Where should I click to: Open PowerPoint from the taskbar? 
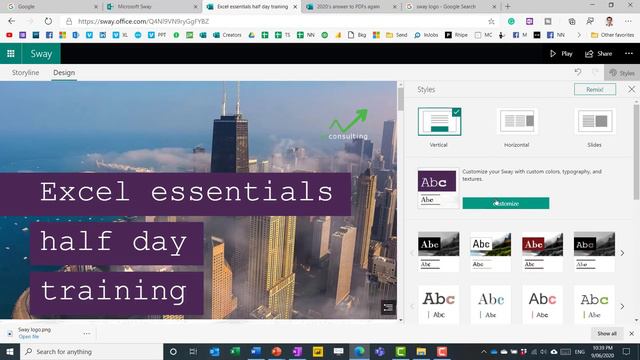276,351
